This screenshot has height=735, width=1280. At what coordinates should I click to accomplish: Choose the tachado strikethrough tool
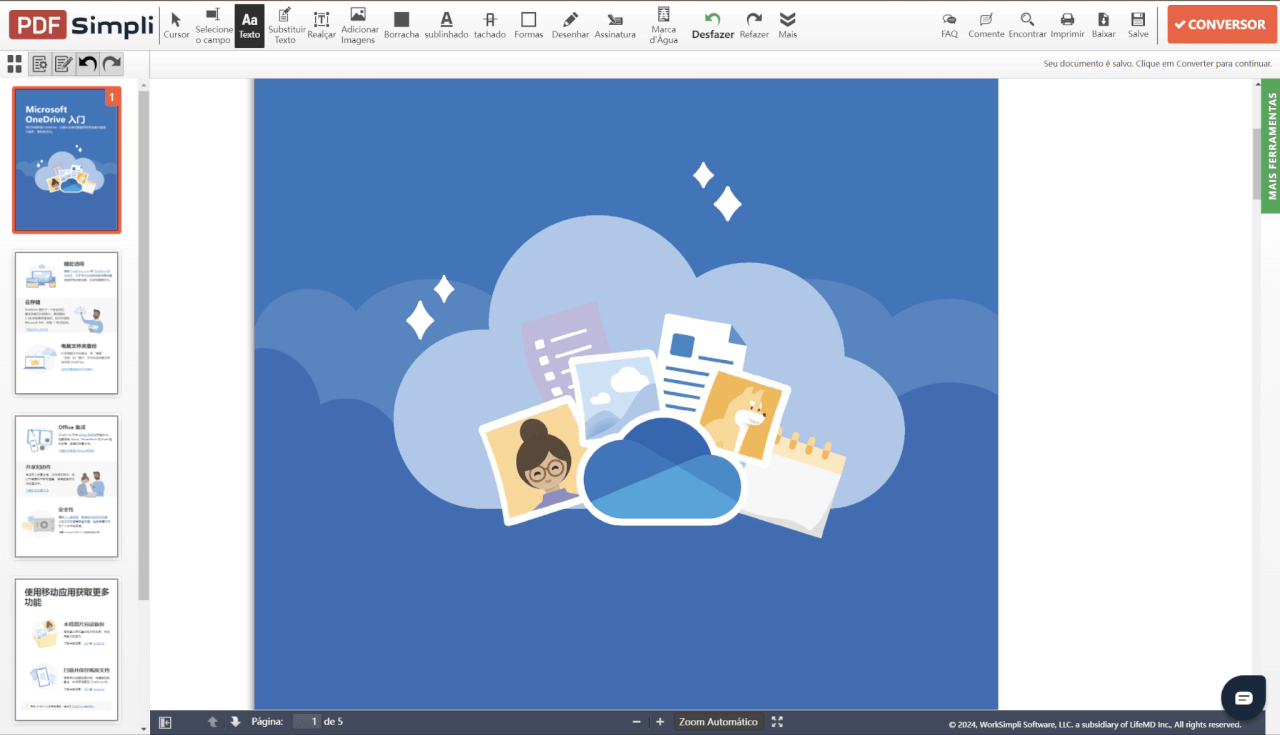tap(489, 25)
